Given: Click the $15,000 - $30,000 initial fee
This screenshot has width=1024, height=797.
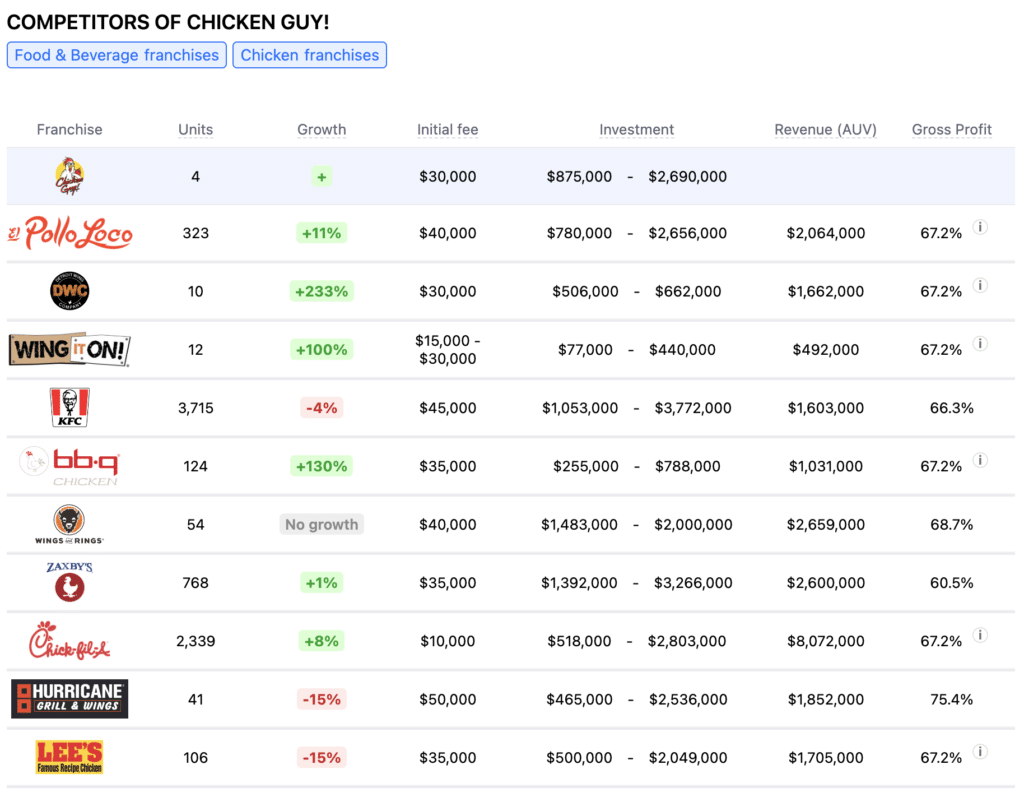Looking at the screenshot, I should pyautogui.click(x=447, y=350).
